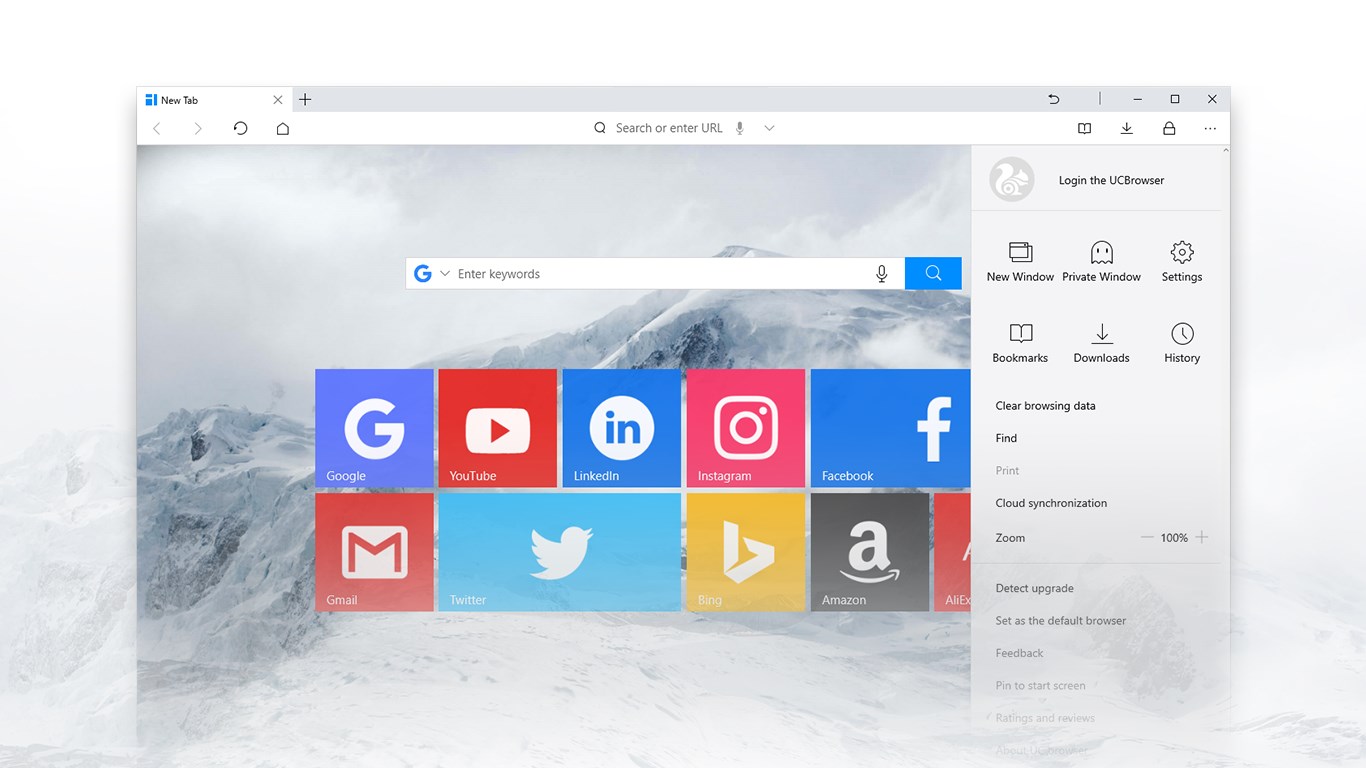Open the LinkedIn speed dial tile
Screen dimensions: 1366x768
[x=622, y=428]
